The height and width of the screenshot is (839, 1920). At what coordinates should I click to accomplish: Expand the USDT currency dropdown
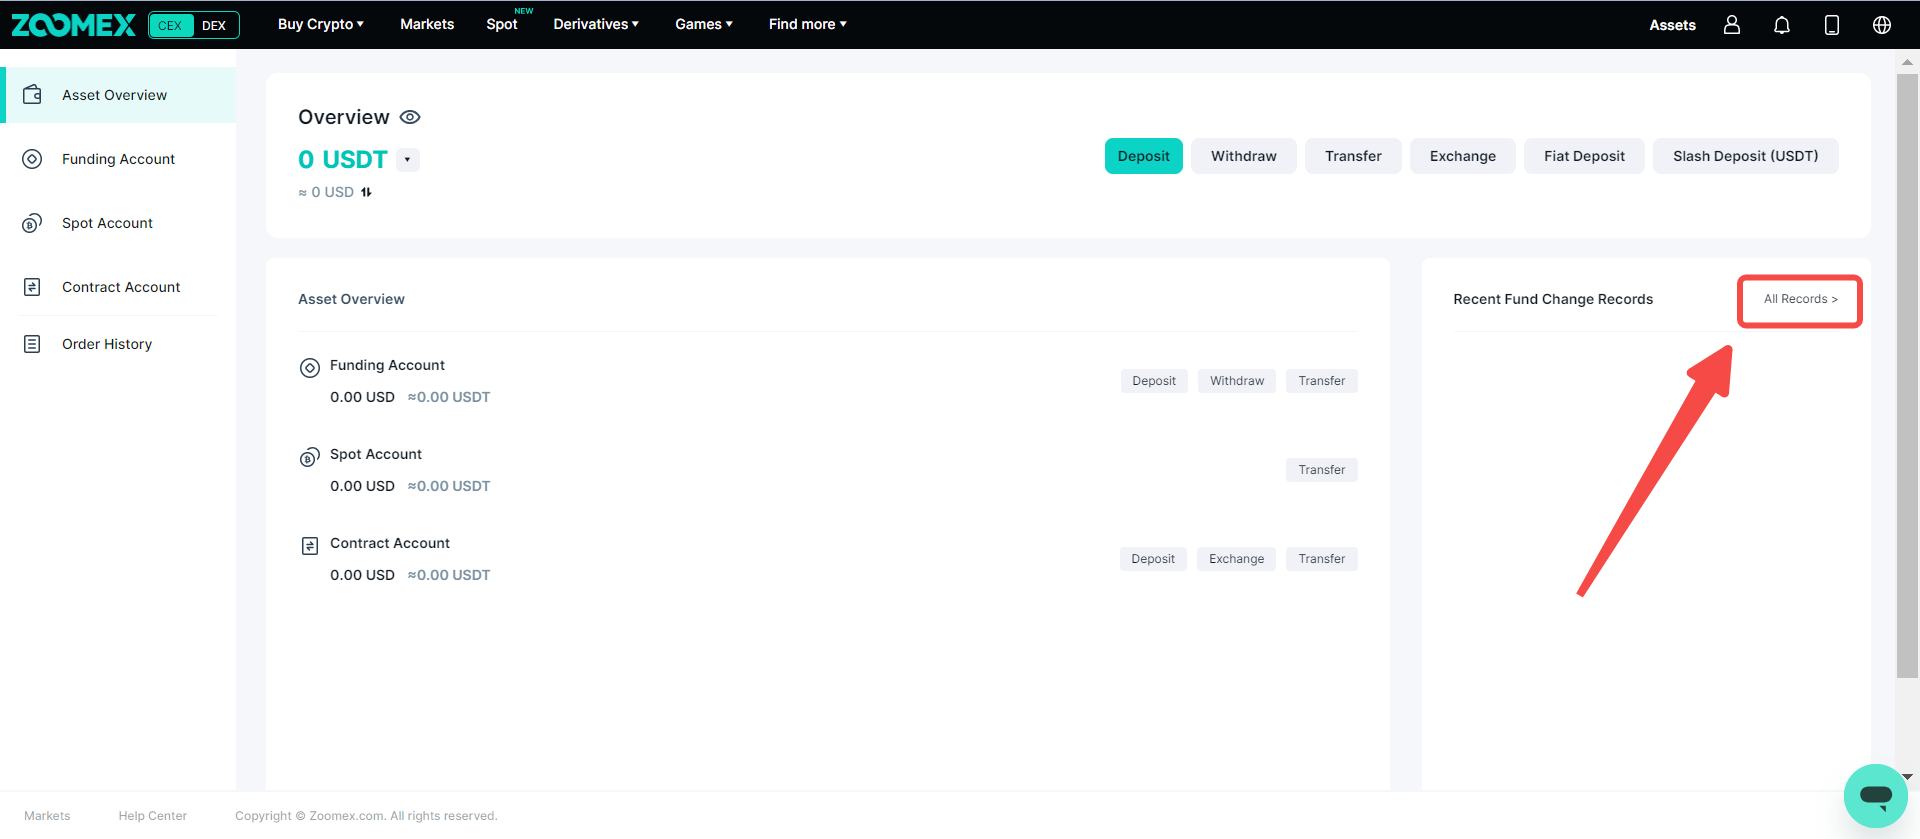pyautogui.click(x=407, y=160)
